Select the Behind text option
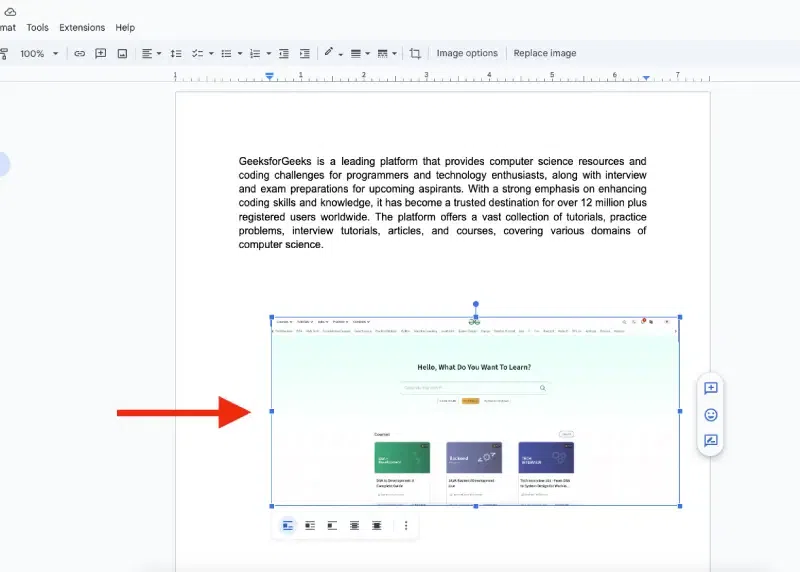 [x=355, y=526]
